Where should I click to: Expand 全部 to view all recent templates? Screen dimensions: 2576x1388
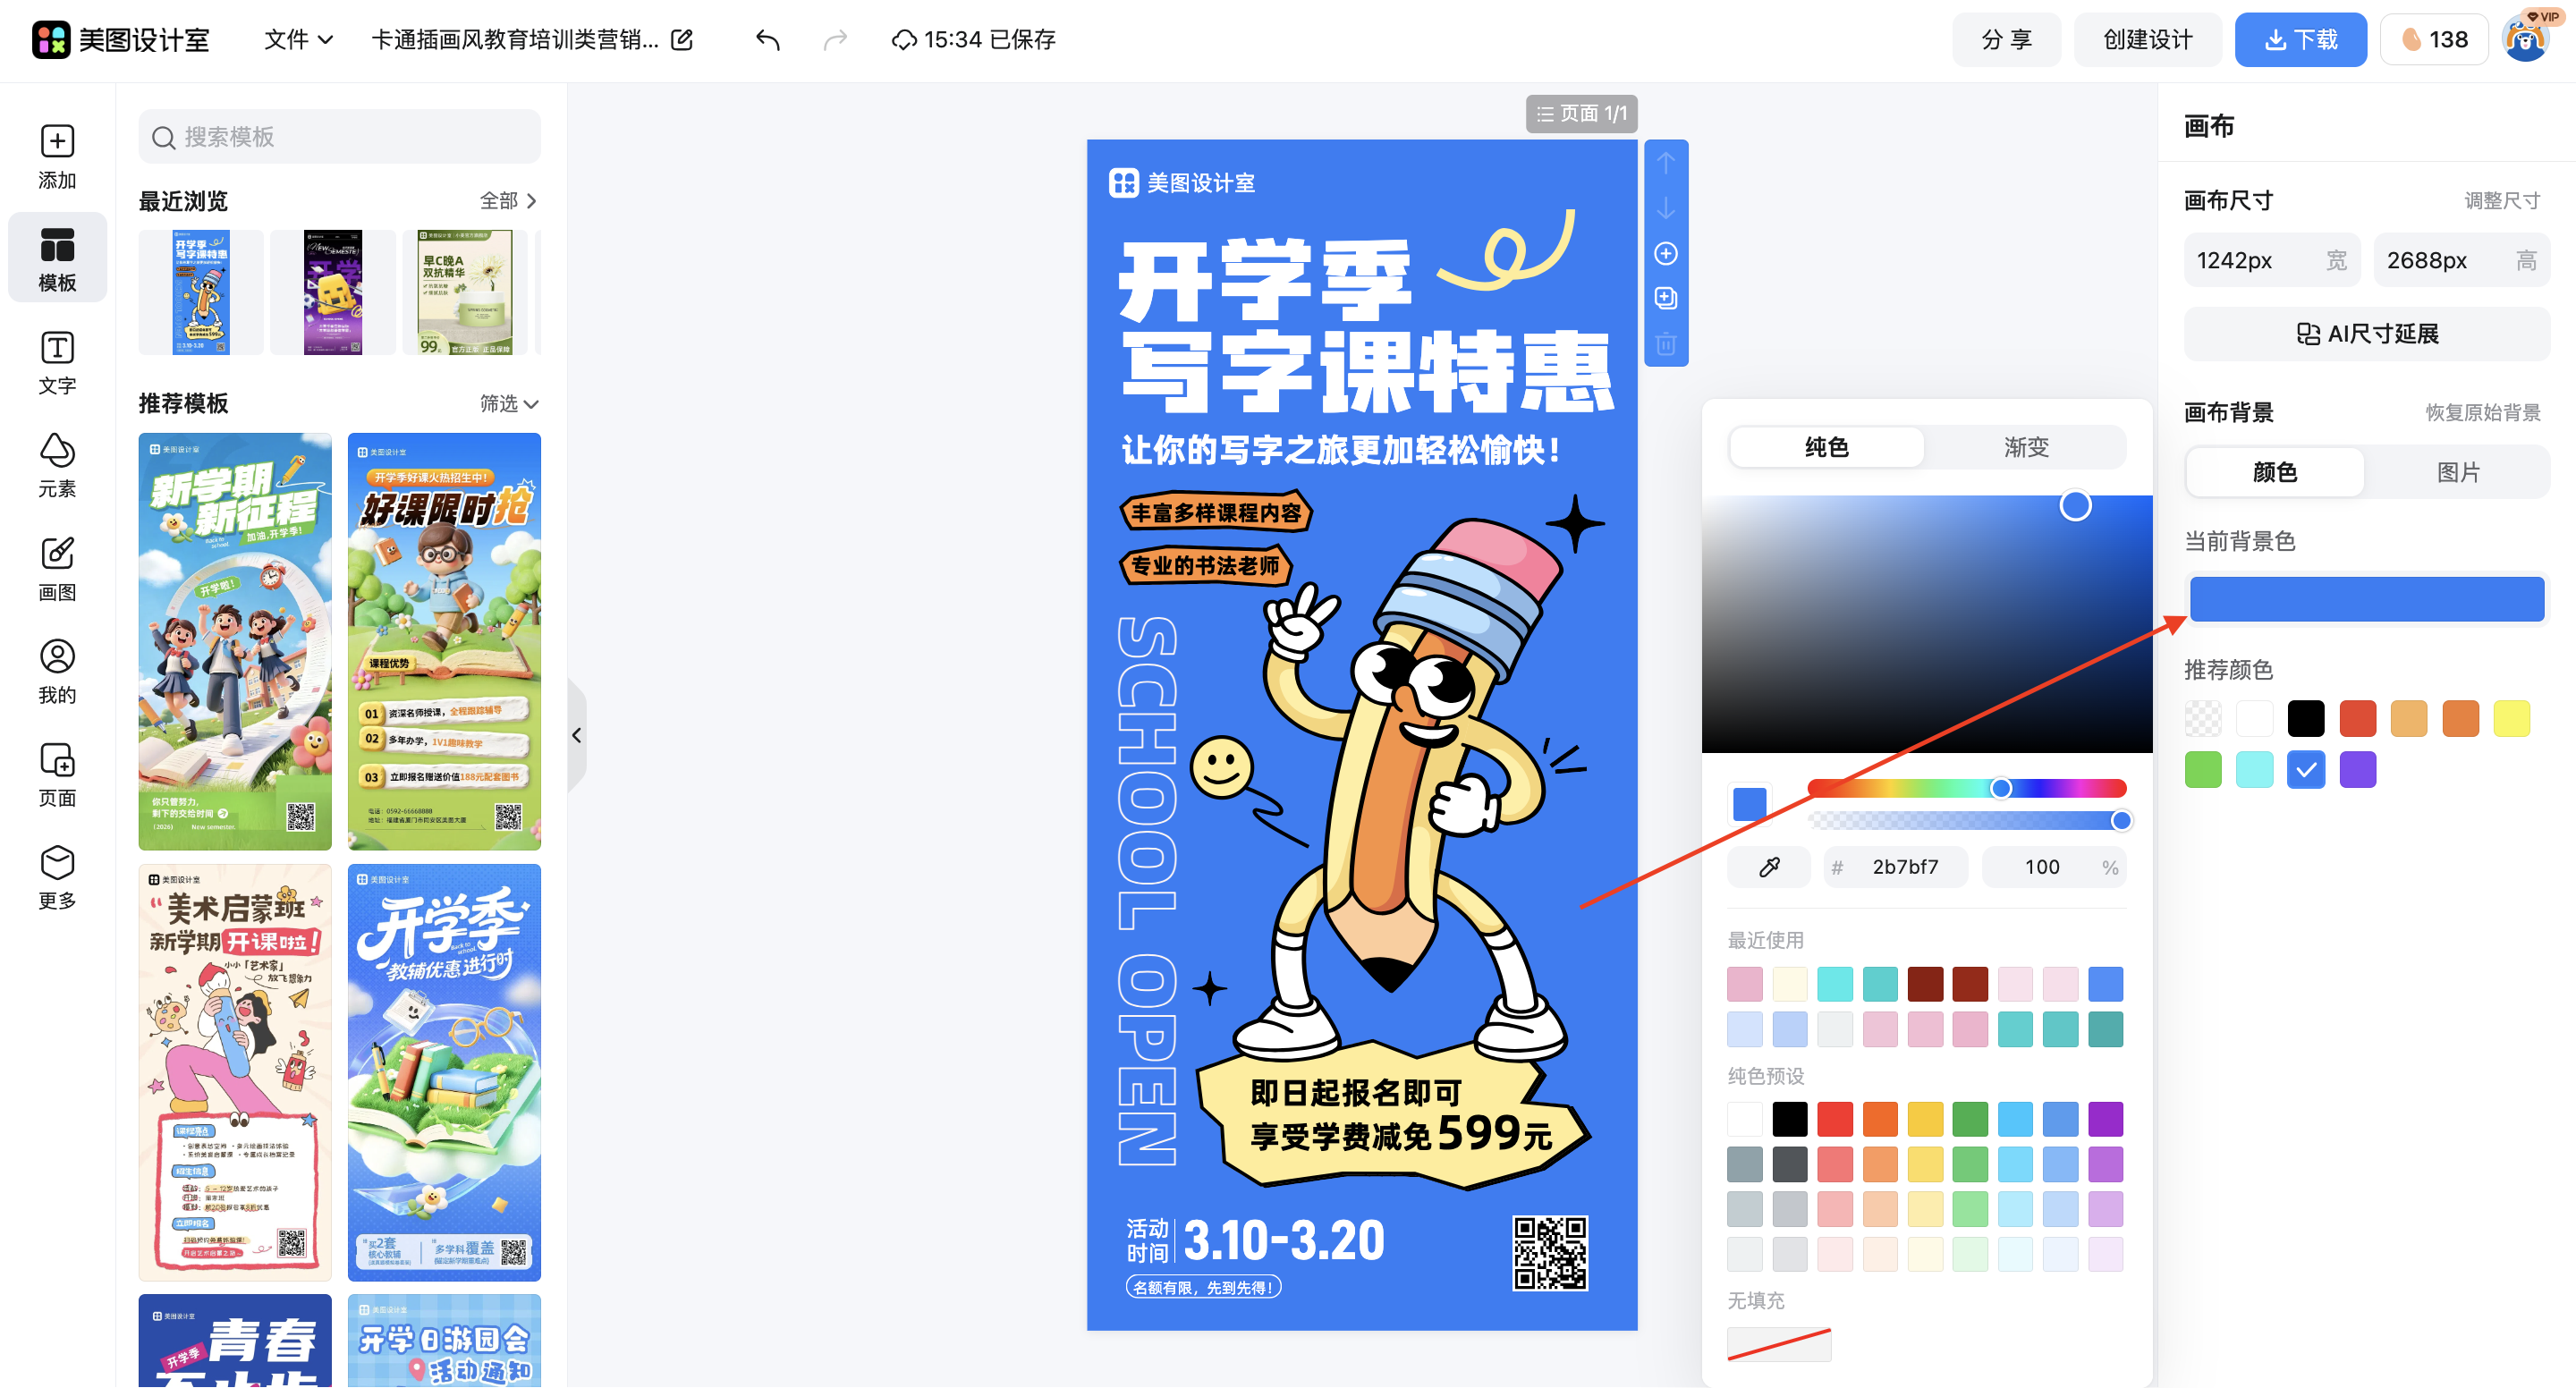[x=506, y=201]
